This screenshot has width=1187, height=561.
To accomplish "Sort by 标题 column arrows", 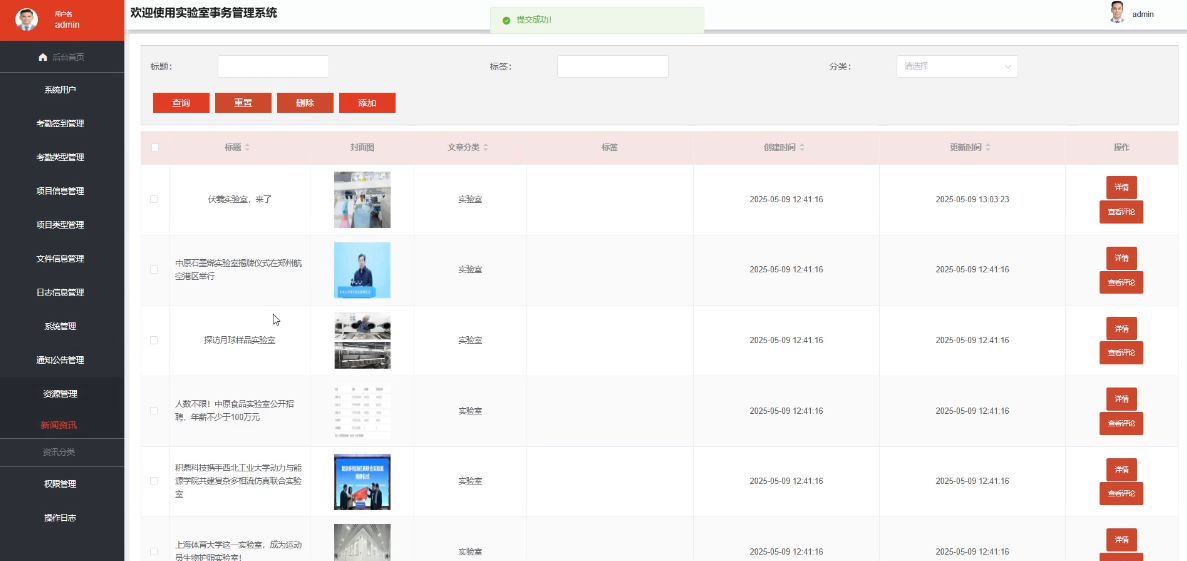I will [247, 148].
